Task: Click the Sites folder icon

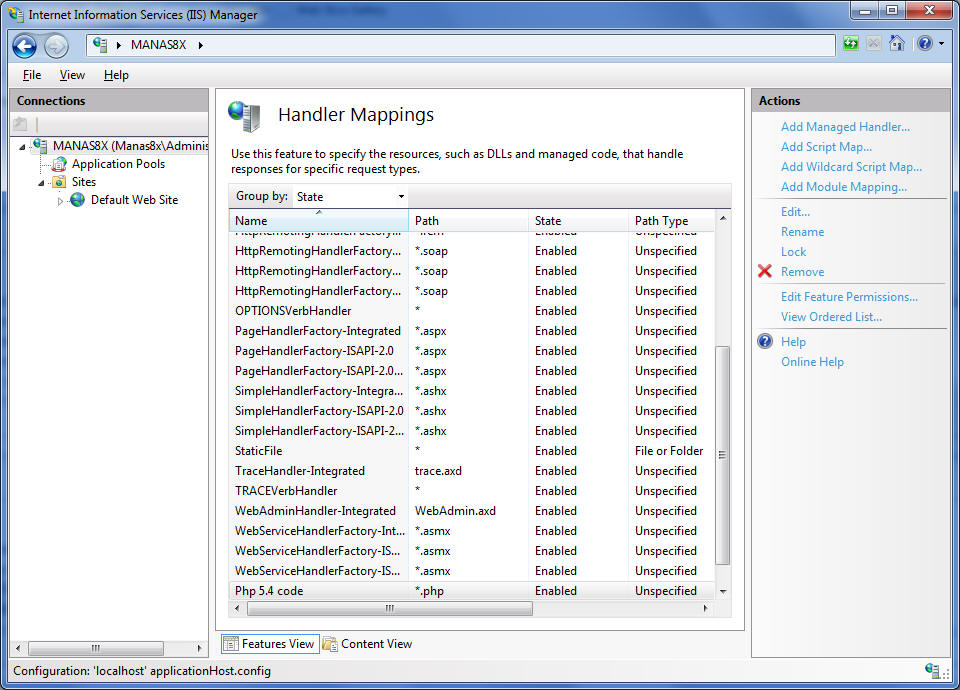Action: click(59, 182)
